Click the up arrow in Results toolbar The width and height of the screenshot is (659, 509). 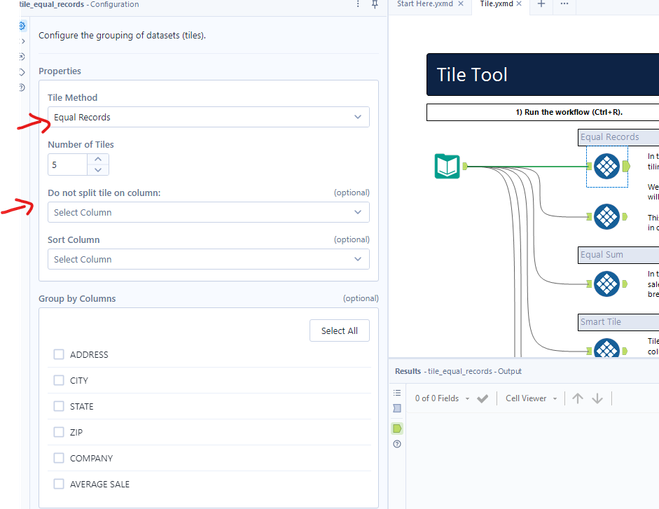578,398
